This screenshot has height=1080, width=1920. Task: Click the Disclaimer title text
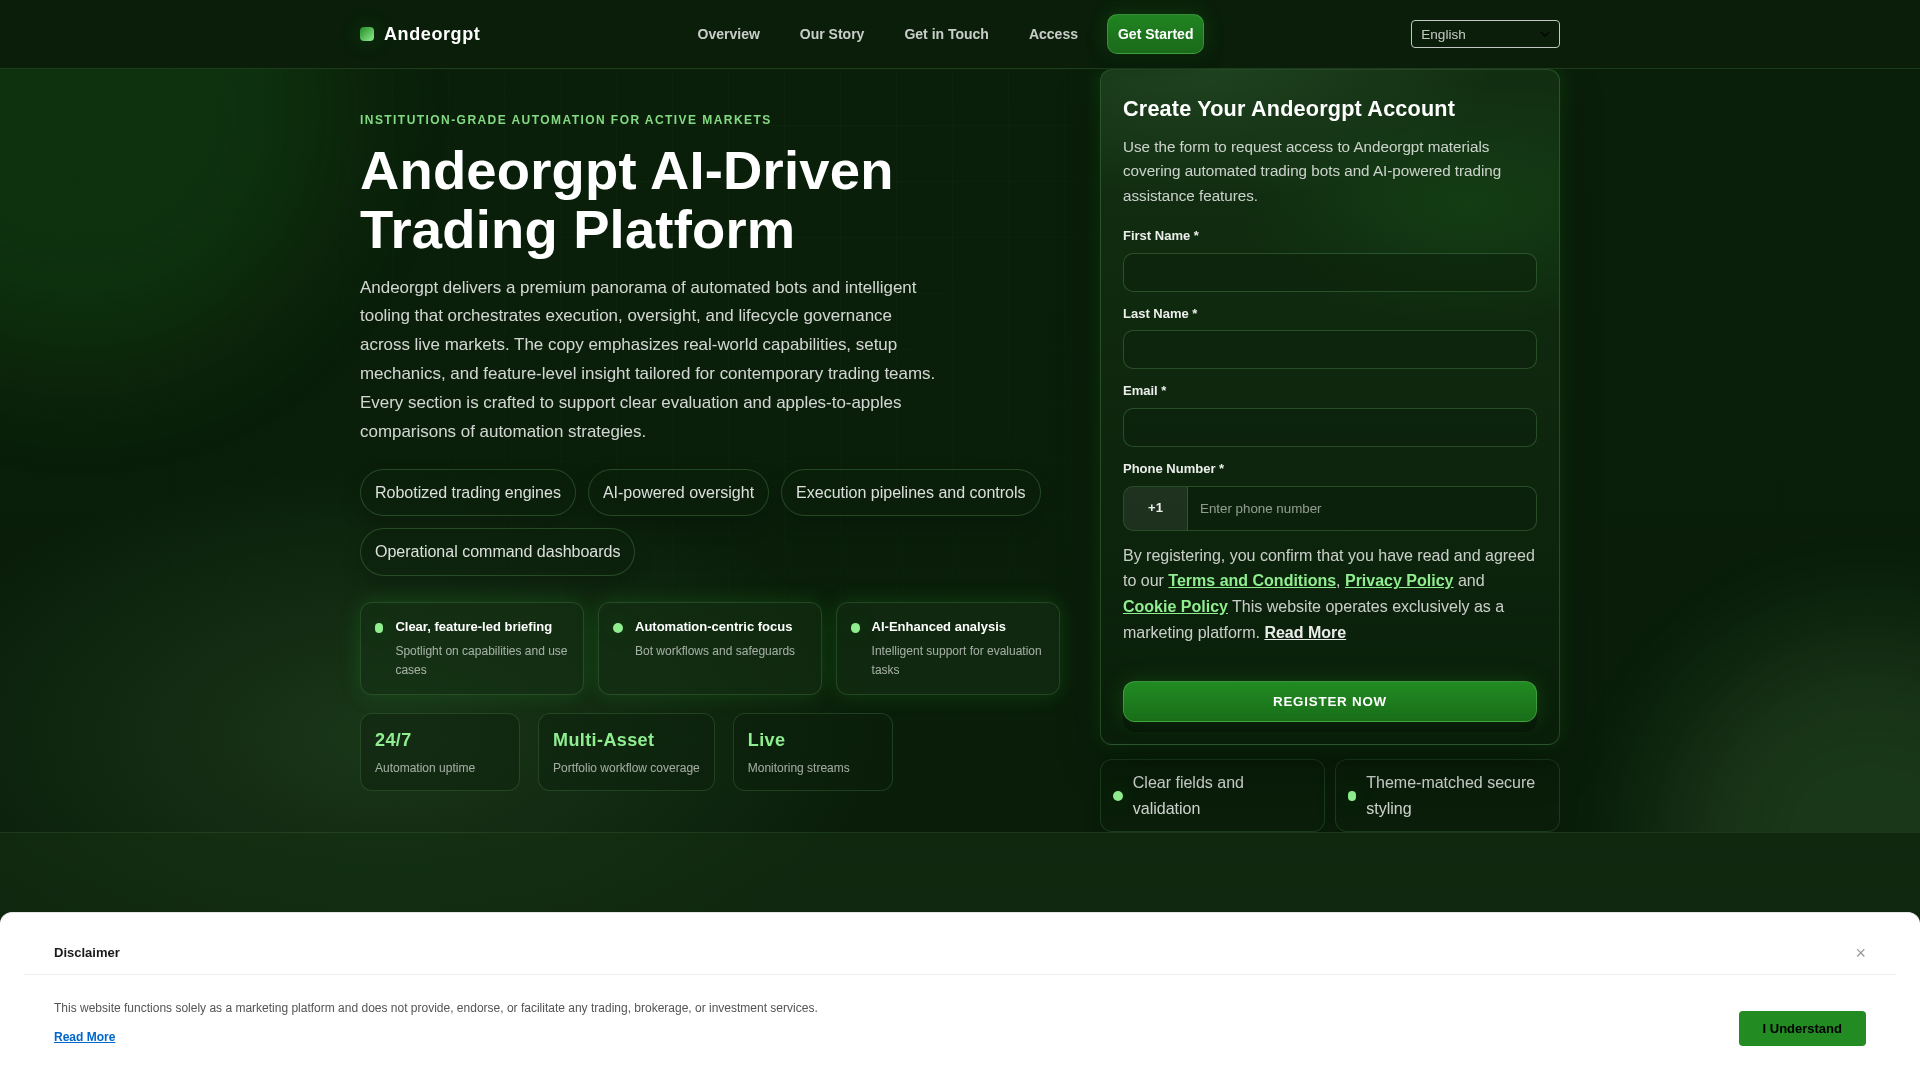[x=87, y=953]
